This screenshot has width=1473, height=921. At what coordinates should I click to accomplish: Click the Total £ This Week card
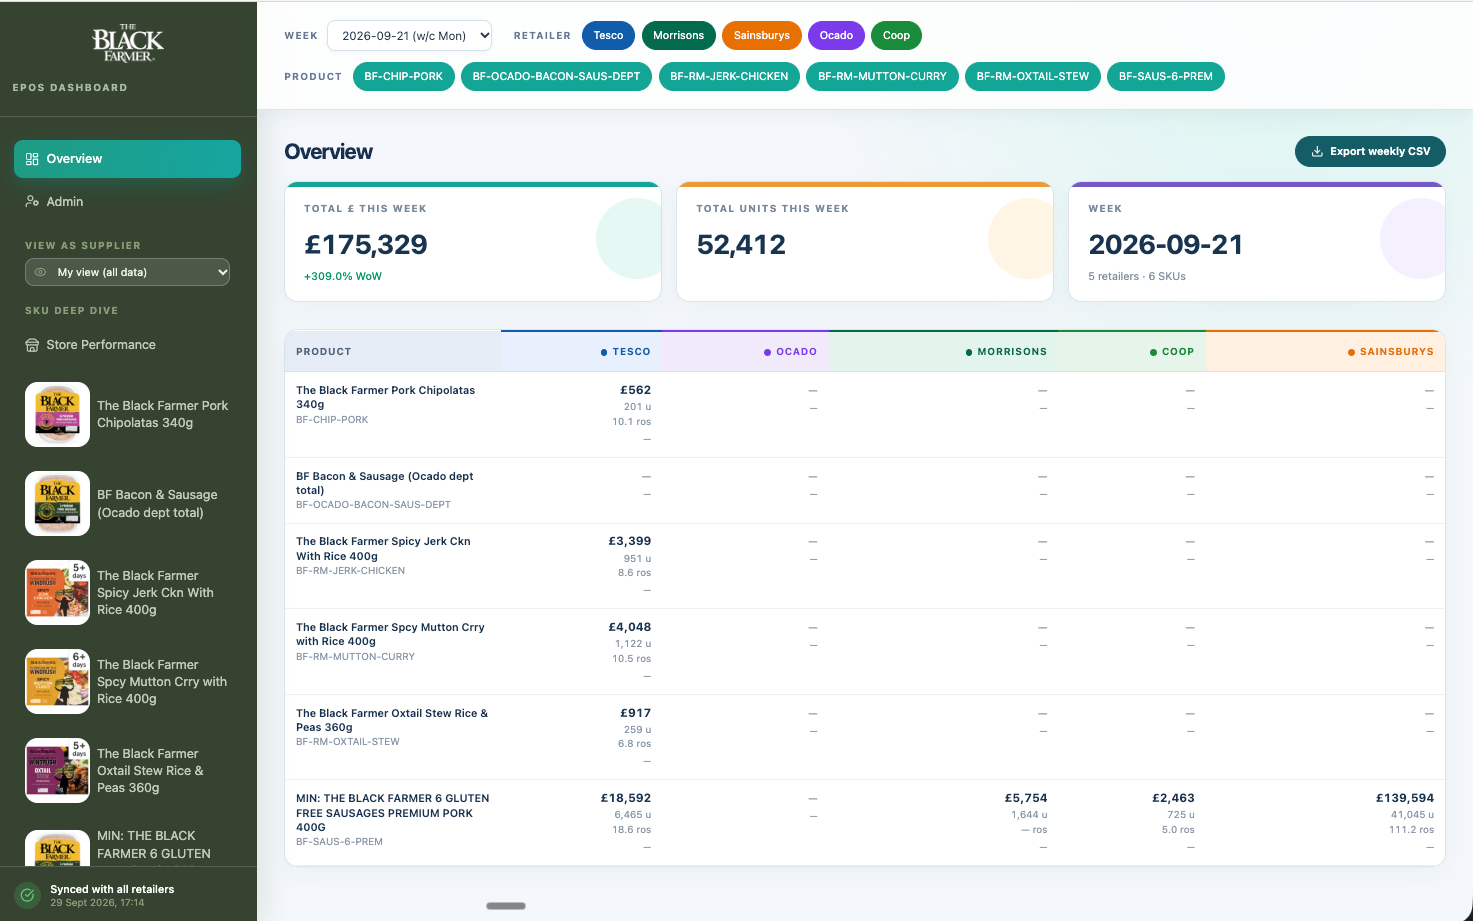pyautogui.click(x=473, y=241)
